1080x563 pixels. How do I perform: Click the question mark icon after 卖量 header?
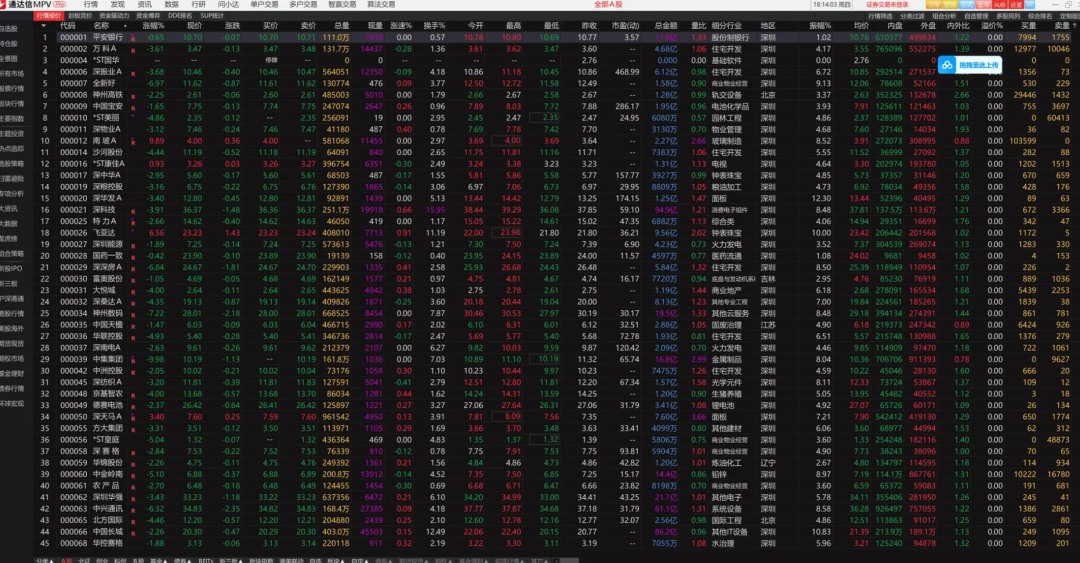pyautogui.click(x=1074, y=25)
